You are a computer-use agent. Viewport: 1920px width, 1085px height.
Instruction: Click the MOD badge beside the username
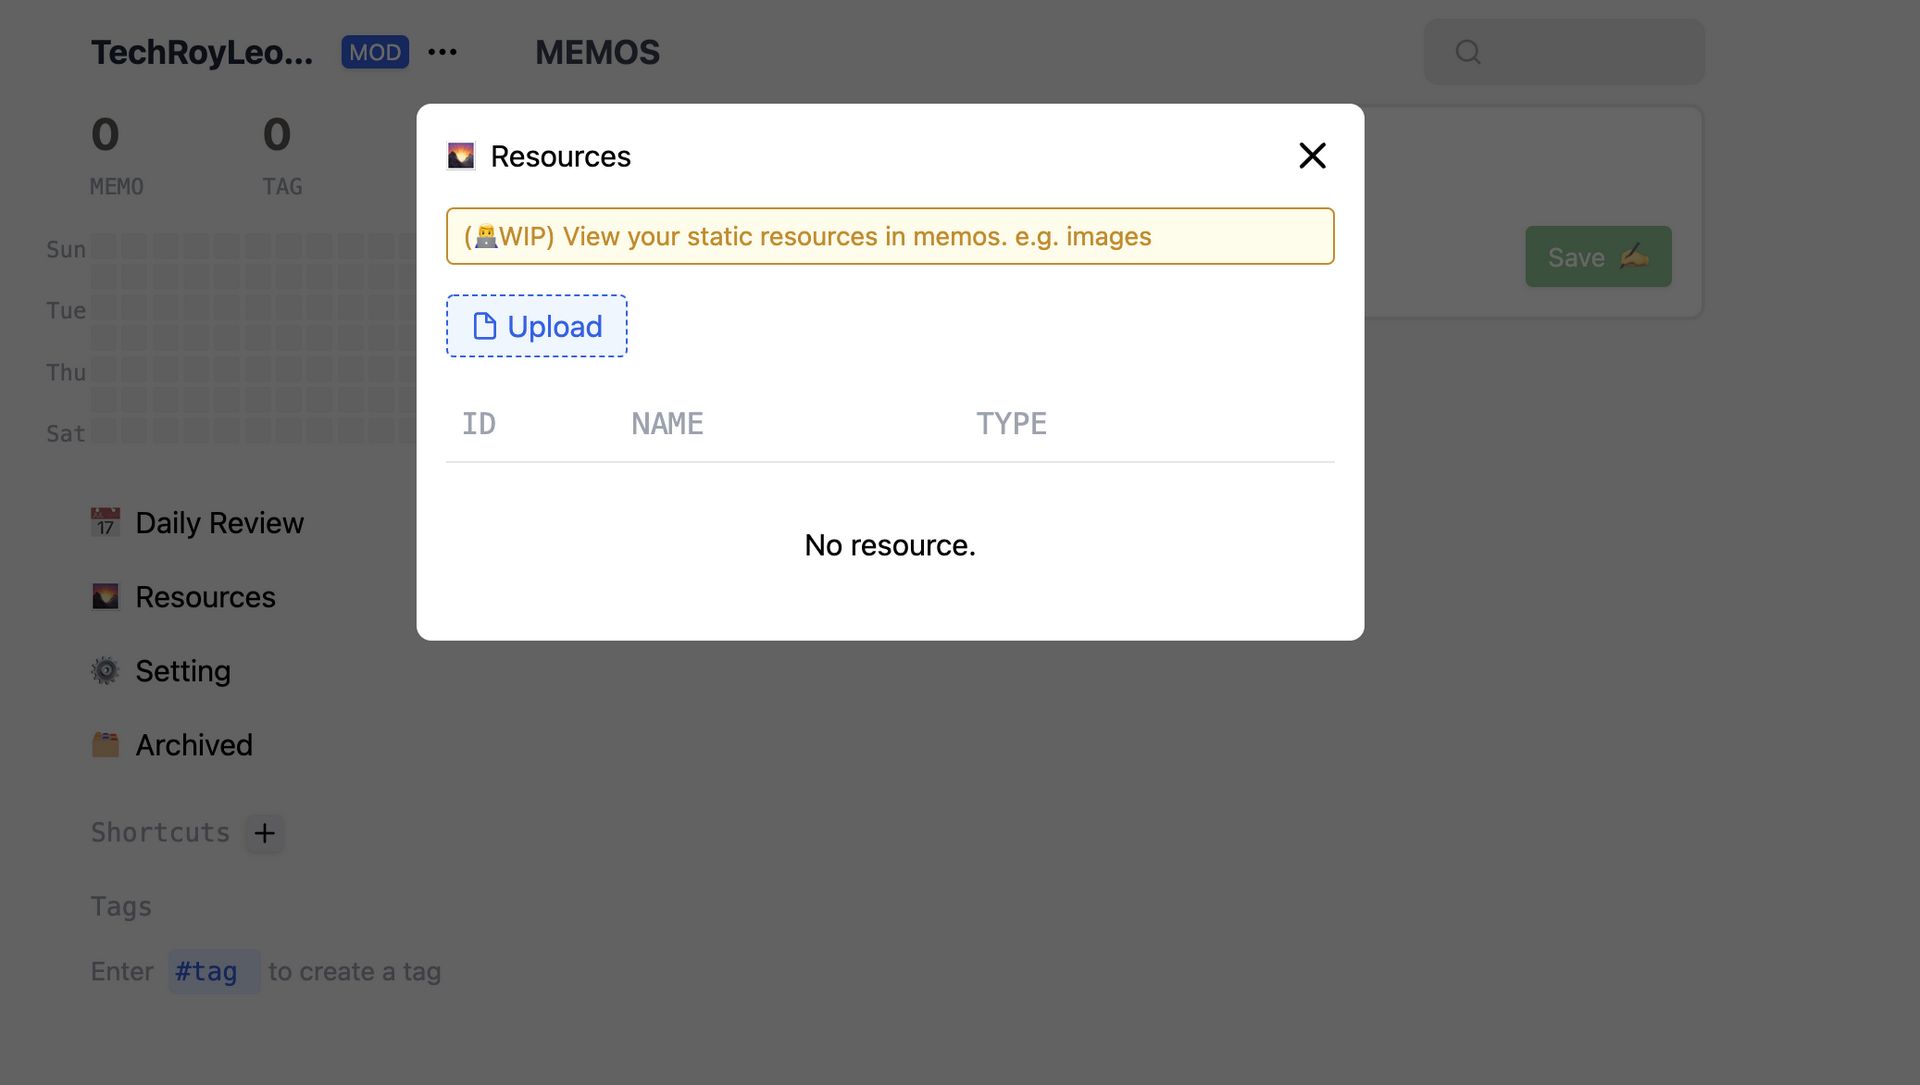click(375, 52)
